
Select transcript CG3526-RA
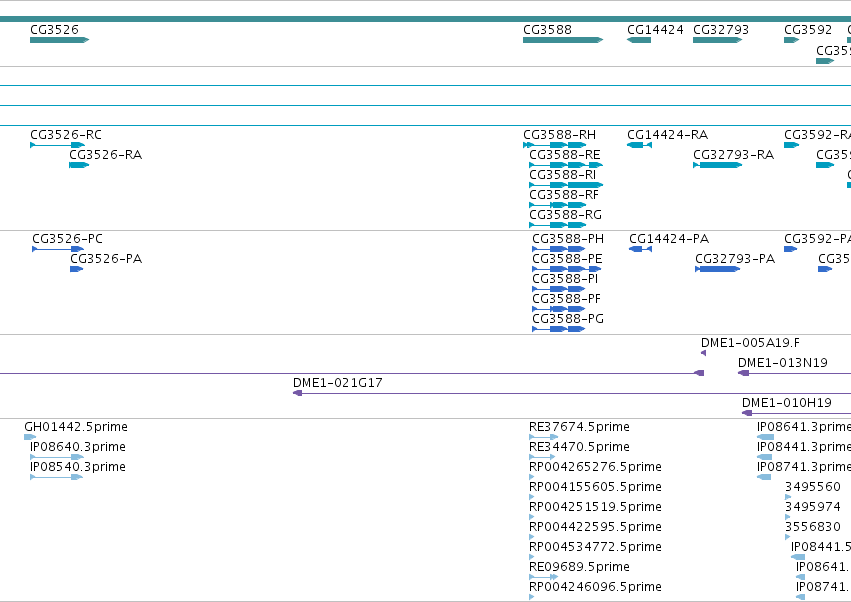click(x=79, y=165)
